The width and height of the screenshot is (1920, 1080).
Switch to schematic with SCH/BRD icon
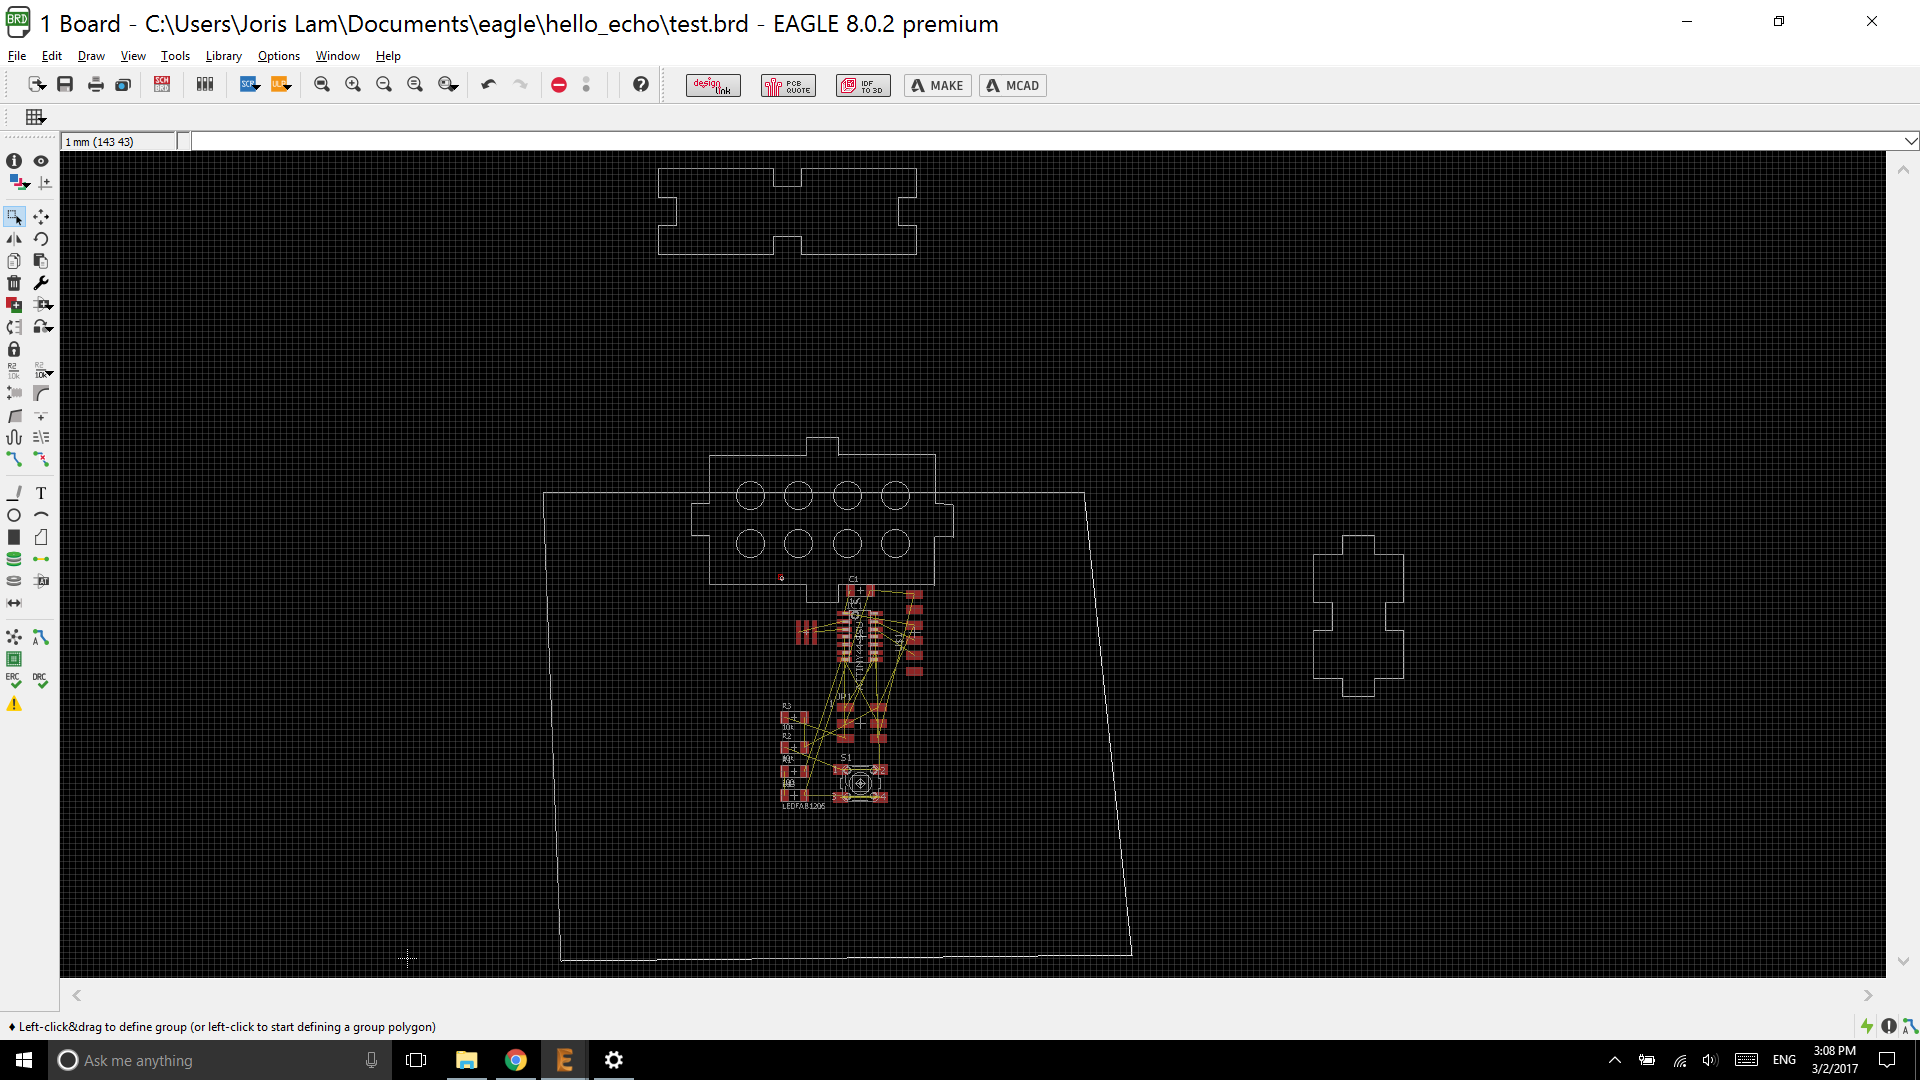coord(162,85)
